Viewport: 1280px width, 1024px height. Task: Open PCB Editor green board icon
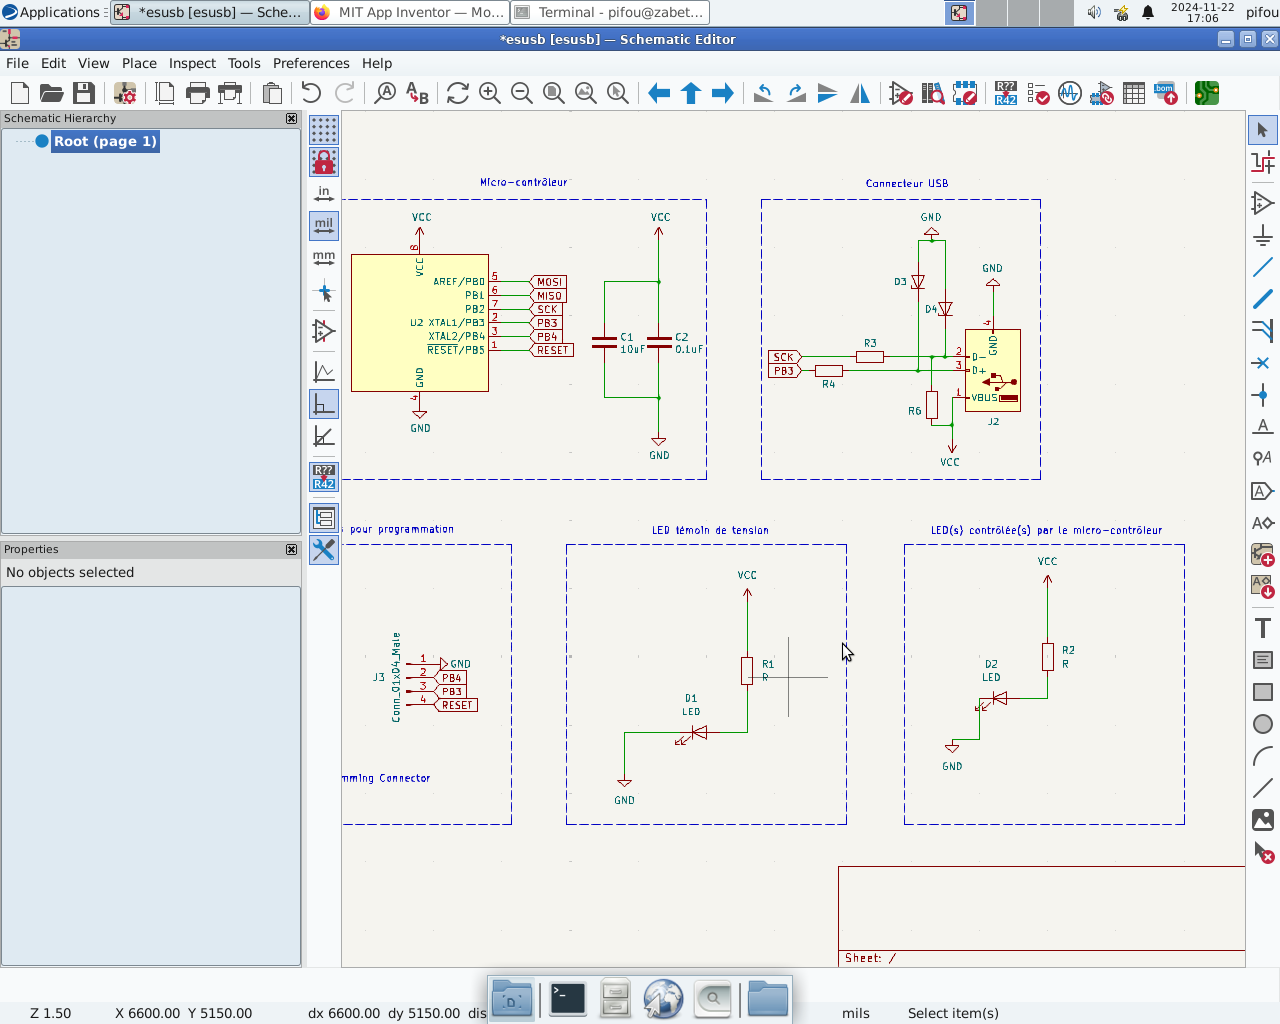[1207, 93]
